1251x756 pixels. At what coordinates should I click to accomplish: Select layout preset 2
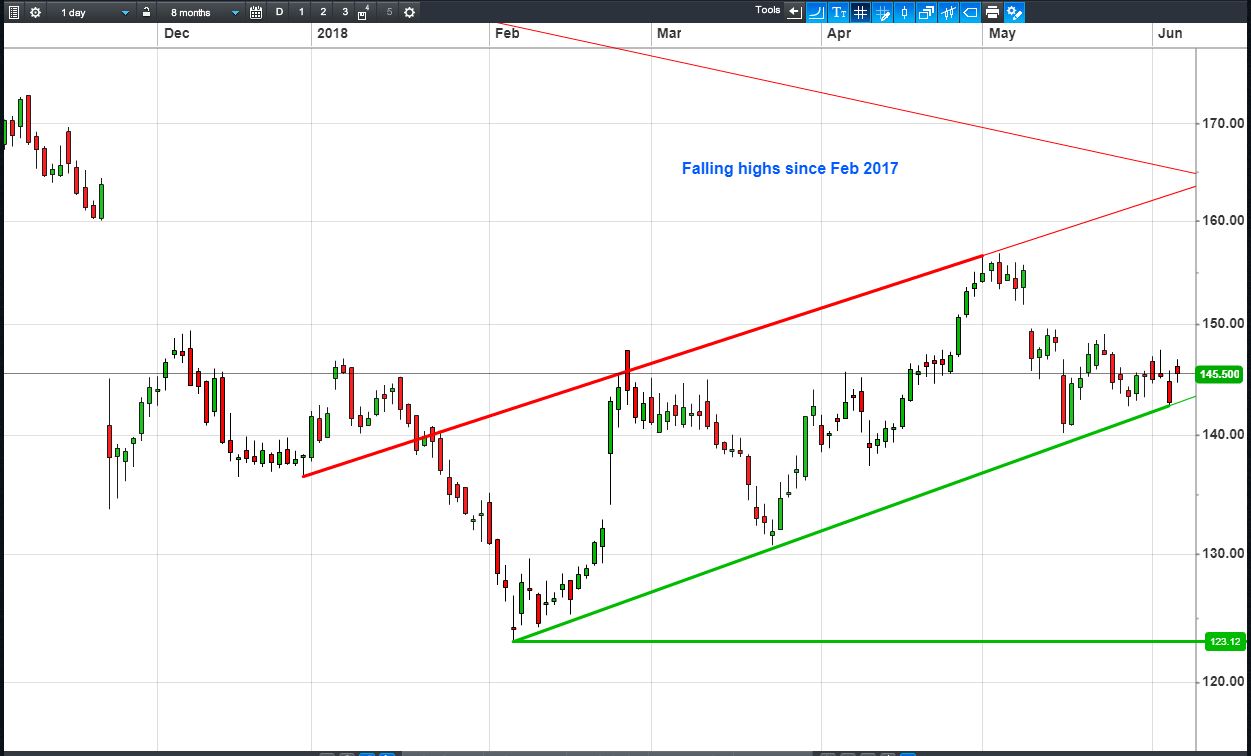tap(323, 12)
